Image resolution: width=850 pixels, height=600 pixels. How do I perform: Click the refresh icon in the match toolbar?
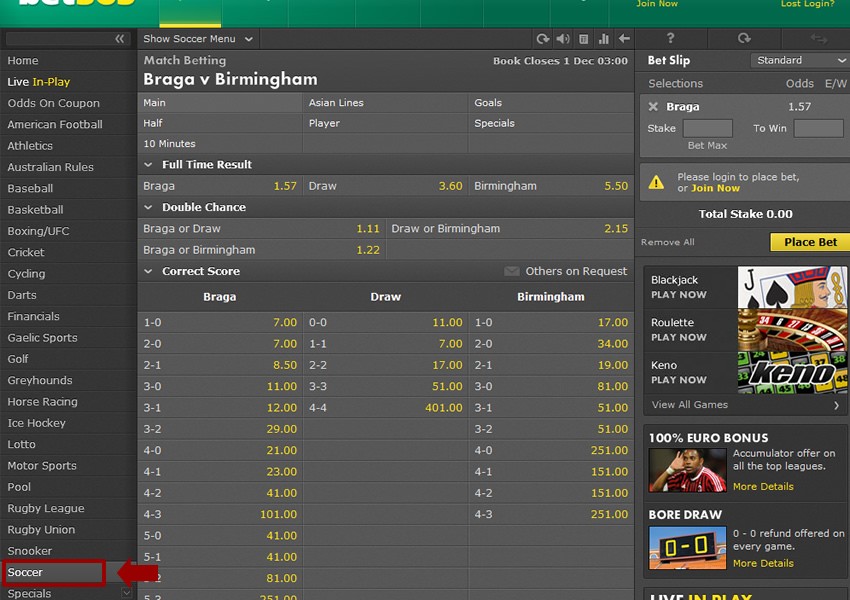(x=542, y=38)
